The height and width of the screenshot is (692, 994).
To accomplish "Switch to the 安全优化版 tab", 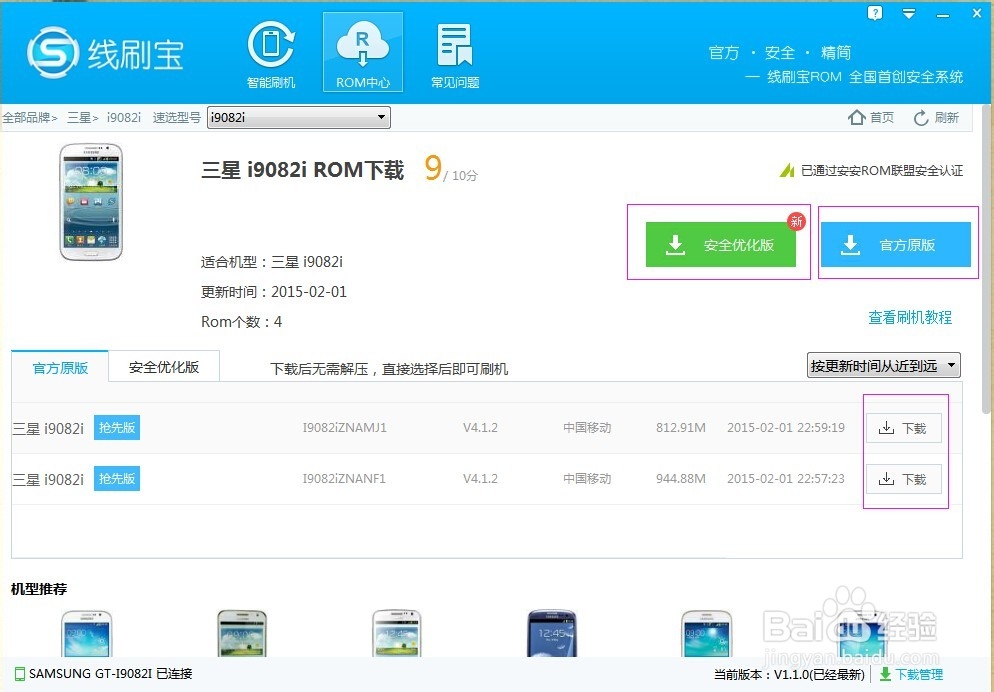I will (x=164, y=367).
